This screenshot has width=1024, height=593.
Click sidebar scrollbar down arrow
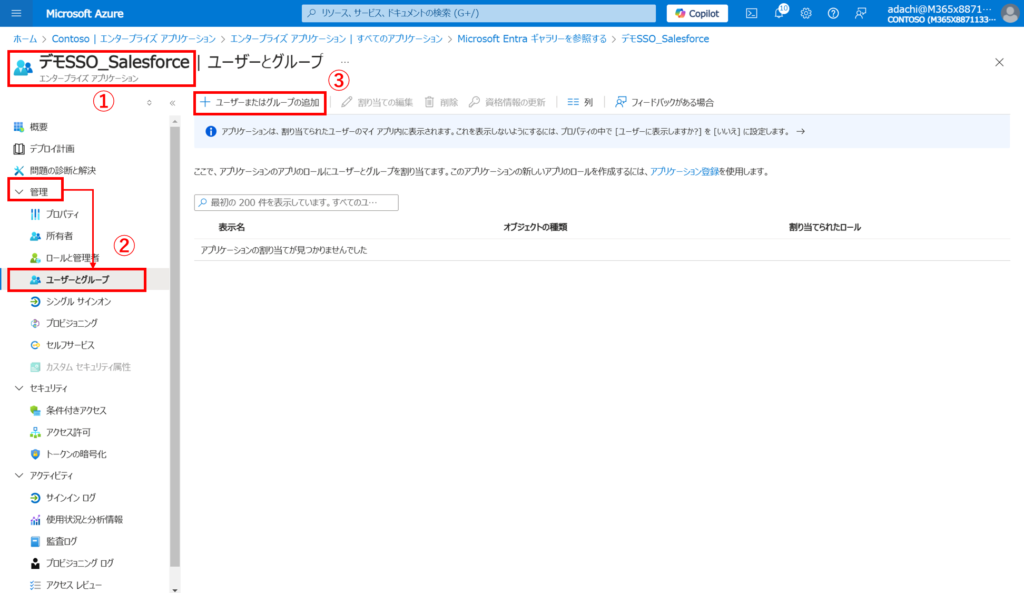point(174,589)
